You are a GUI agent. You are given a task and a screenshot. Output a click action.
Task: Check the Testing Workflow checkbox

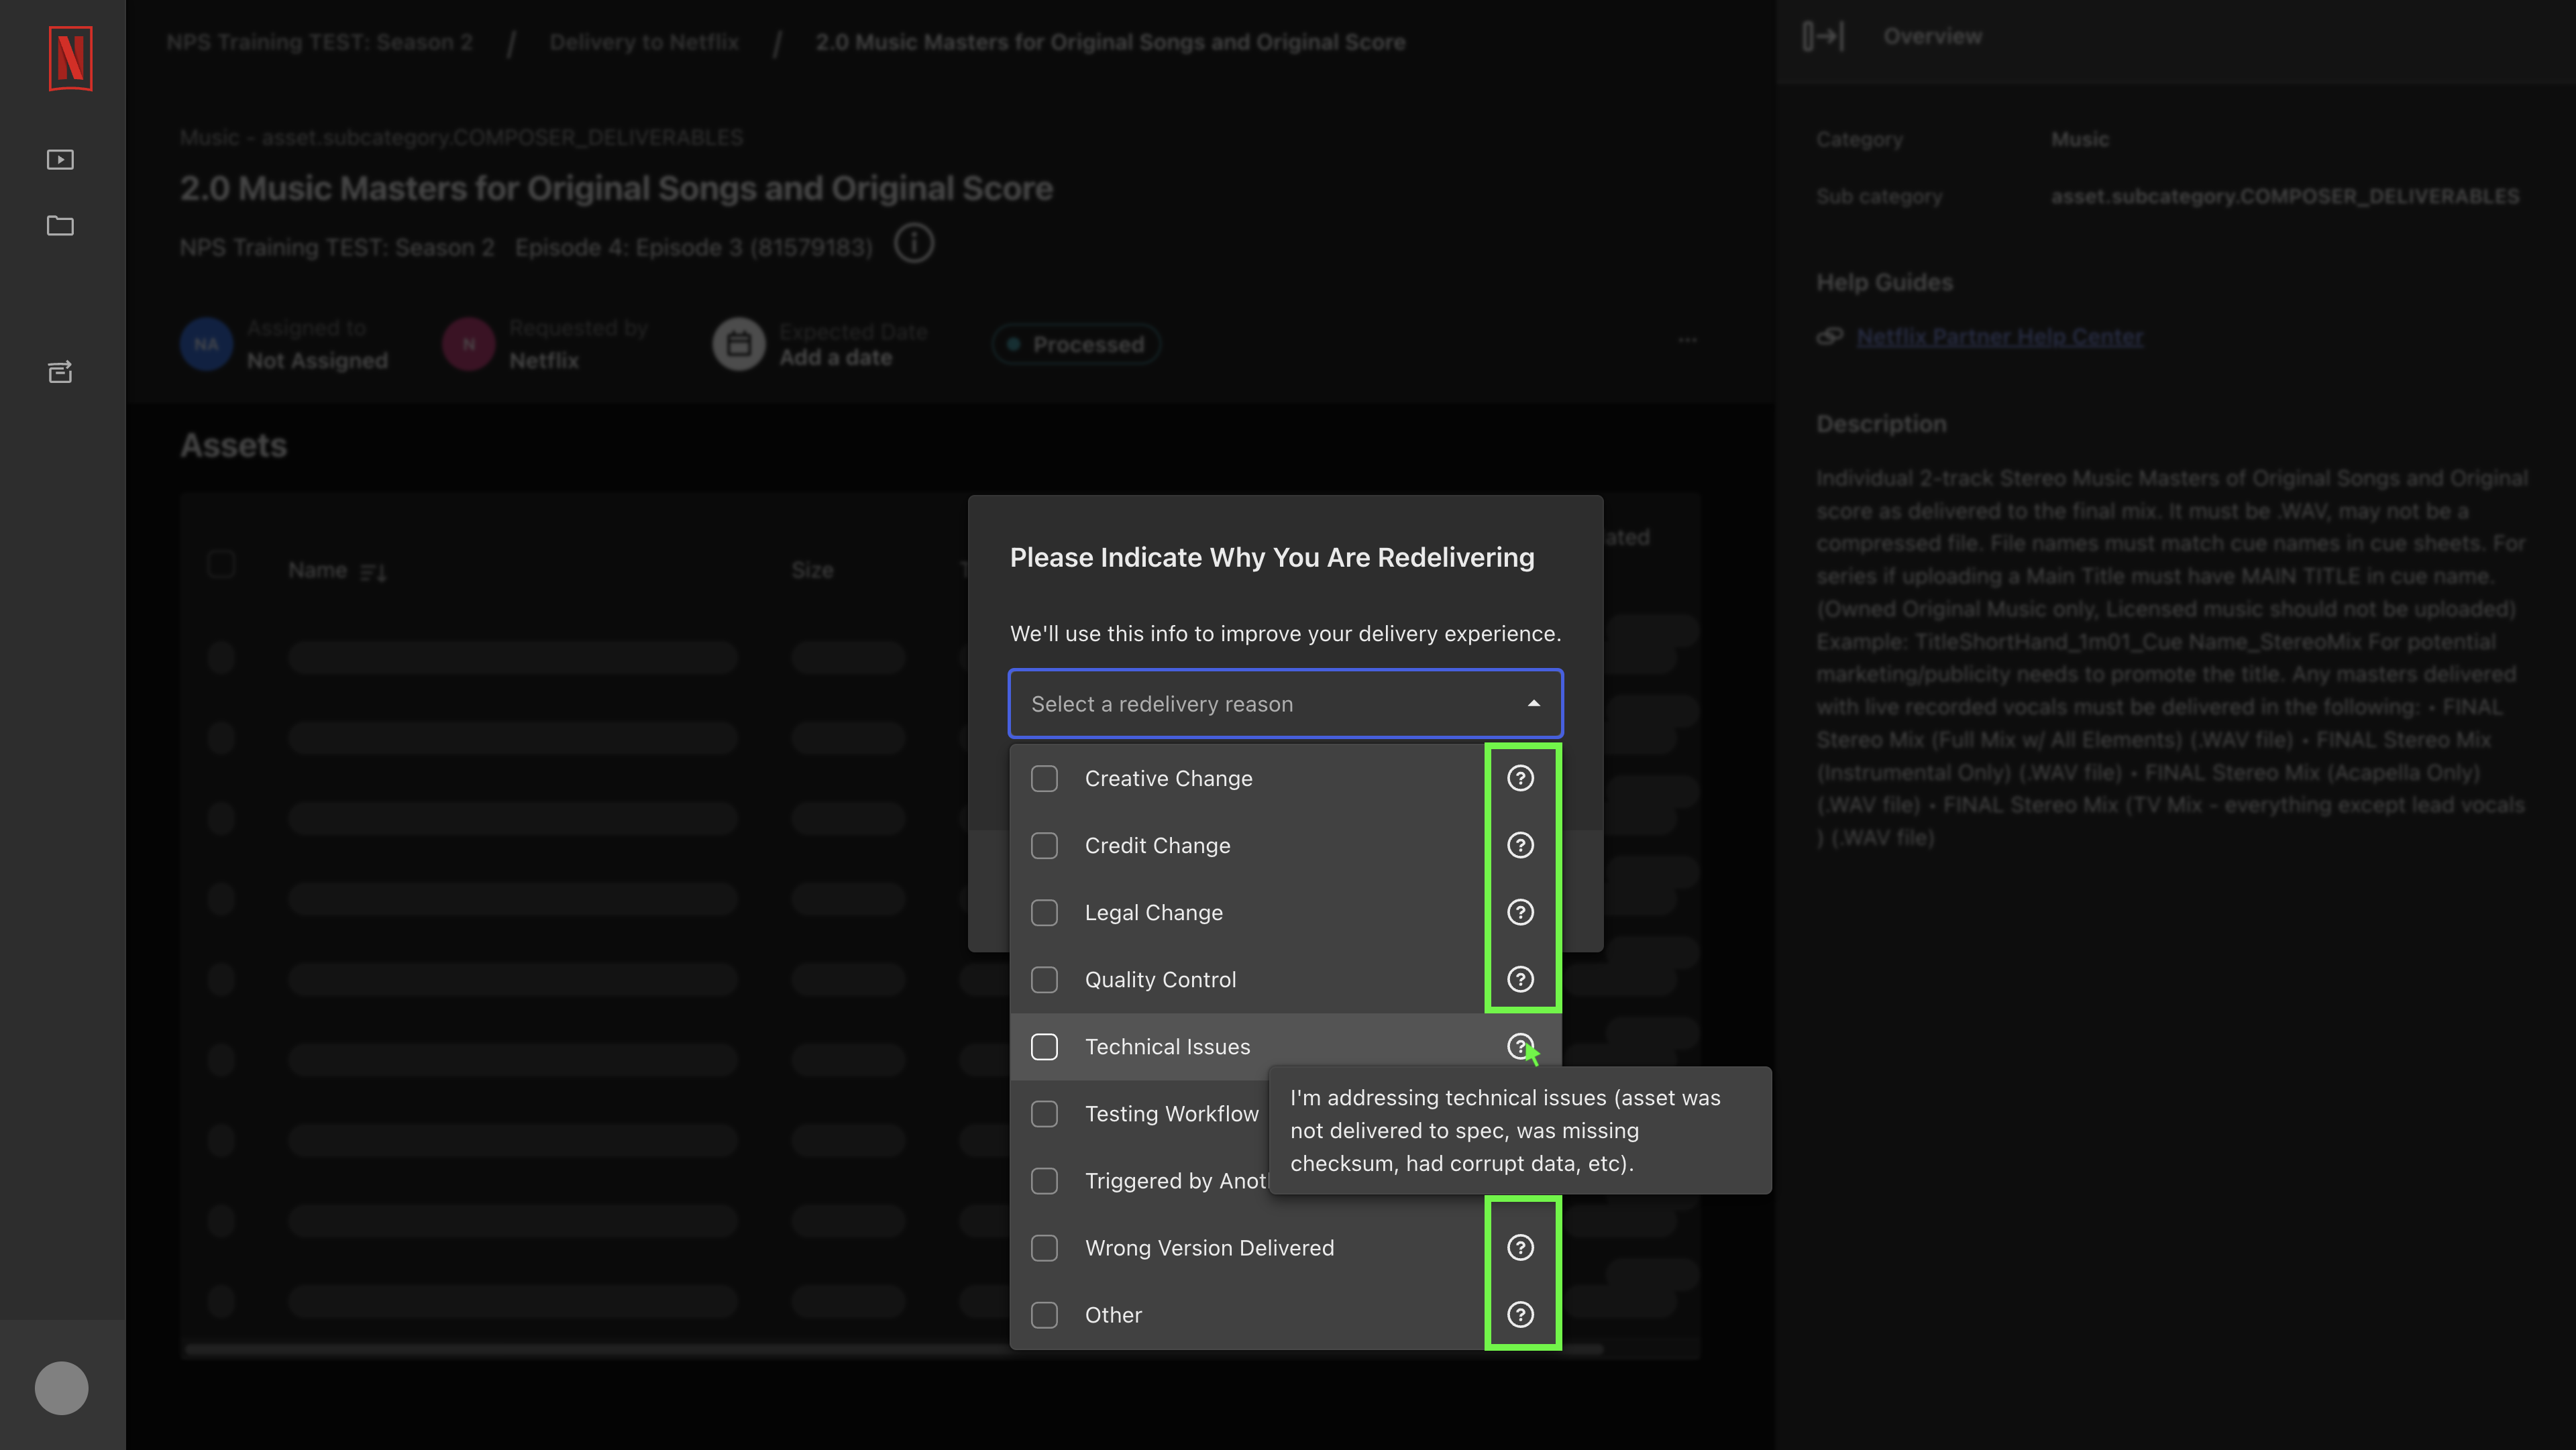1044,1113
